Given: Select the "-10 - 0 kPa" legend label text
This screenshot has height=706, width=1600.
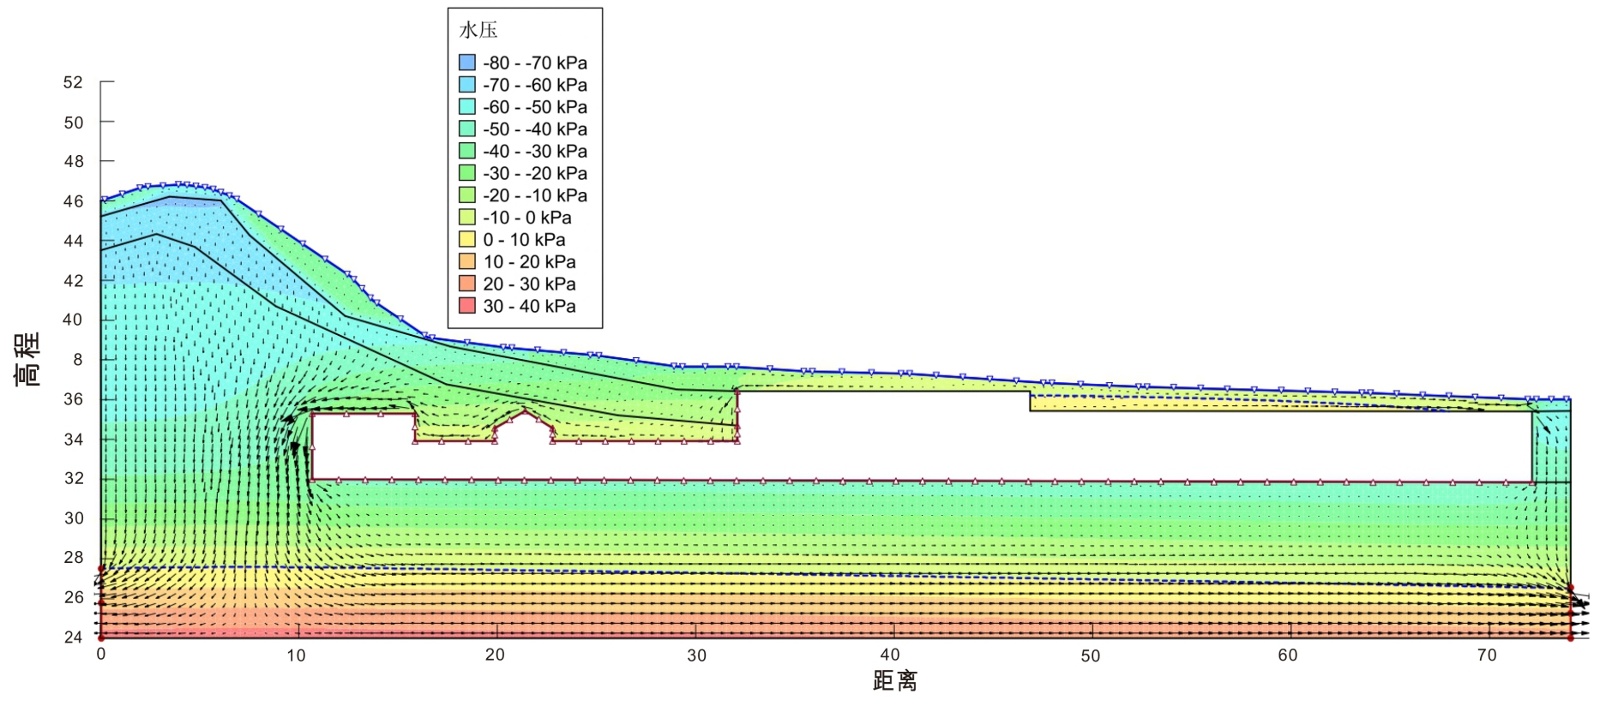Looking at the screenshot, I should pyautogui.click(x=527, y=218).
